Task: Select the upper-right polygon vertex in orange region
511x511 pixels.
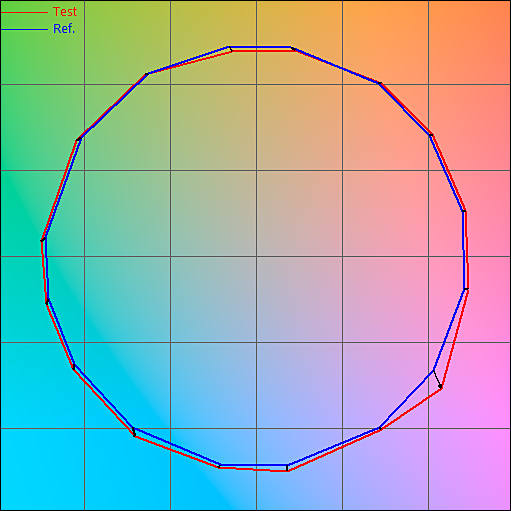Action: [379, 83]
